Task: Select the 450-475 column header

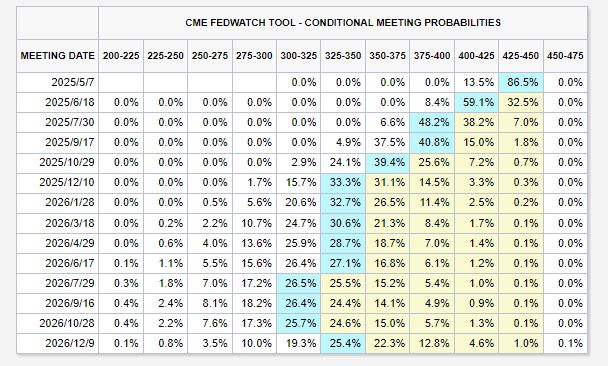Action: click(565, 56)
